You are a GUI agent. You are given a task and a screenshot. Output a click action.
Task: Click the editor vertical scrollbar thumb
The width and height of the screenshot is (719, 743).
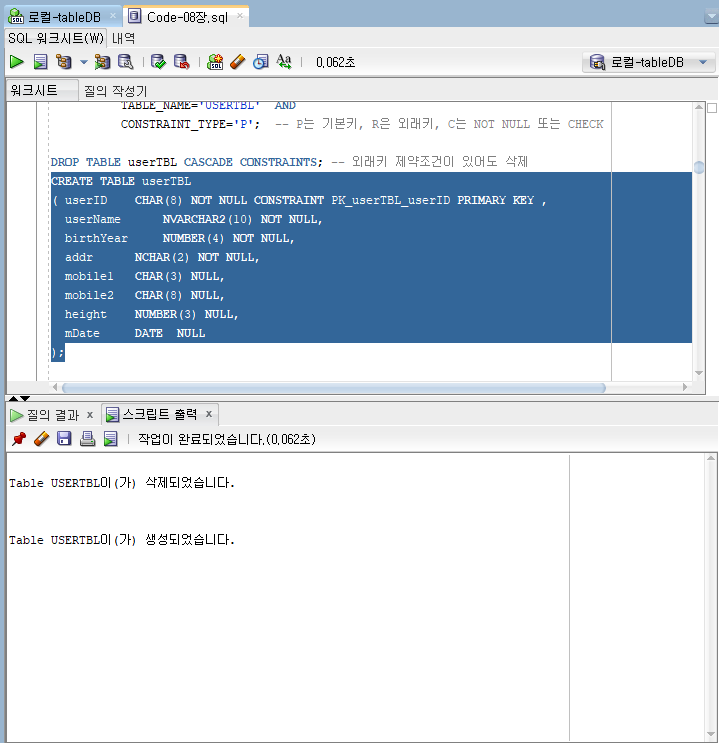(x=699, y=167)
